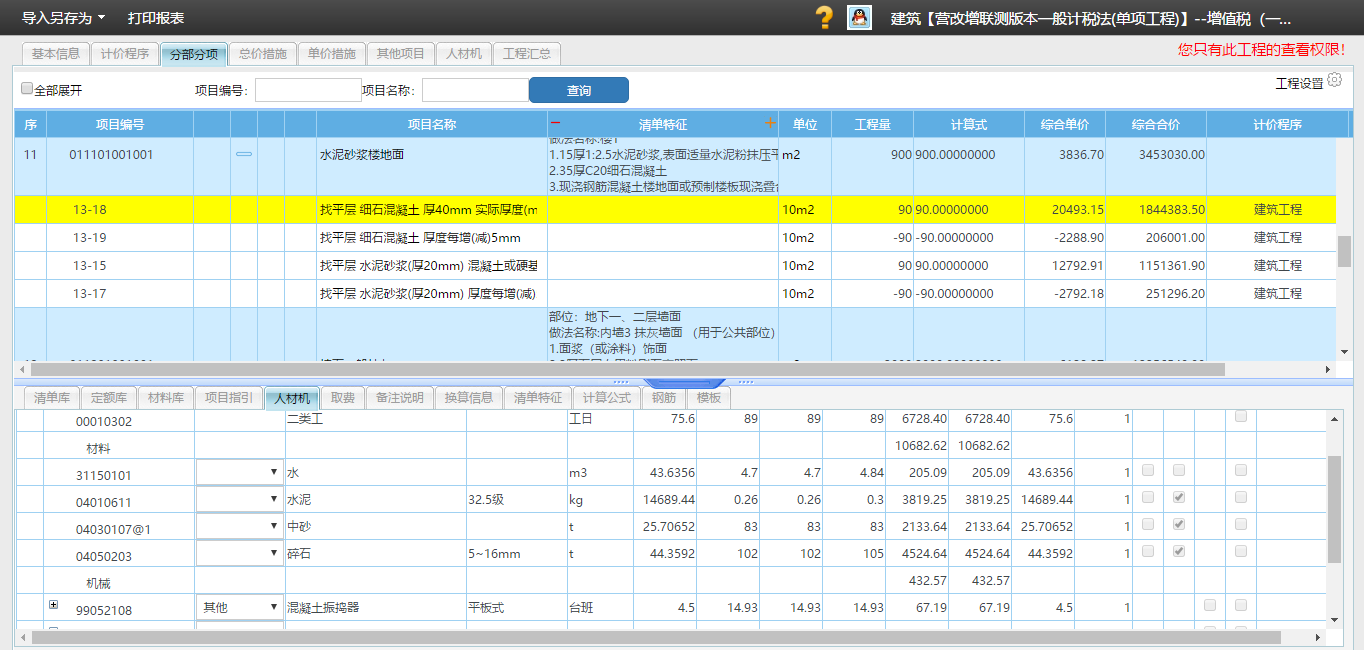Click the 查询 search button
This screenshot has width=1364, height=650.
pyautogui.click(x=579, y=90)
